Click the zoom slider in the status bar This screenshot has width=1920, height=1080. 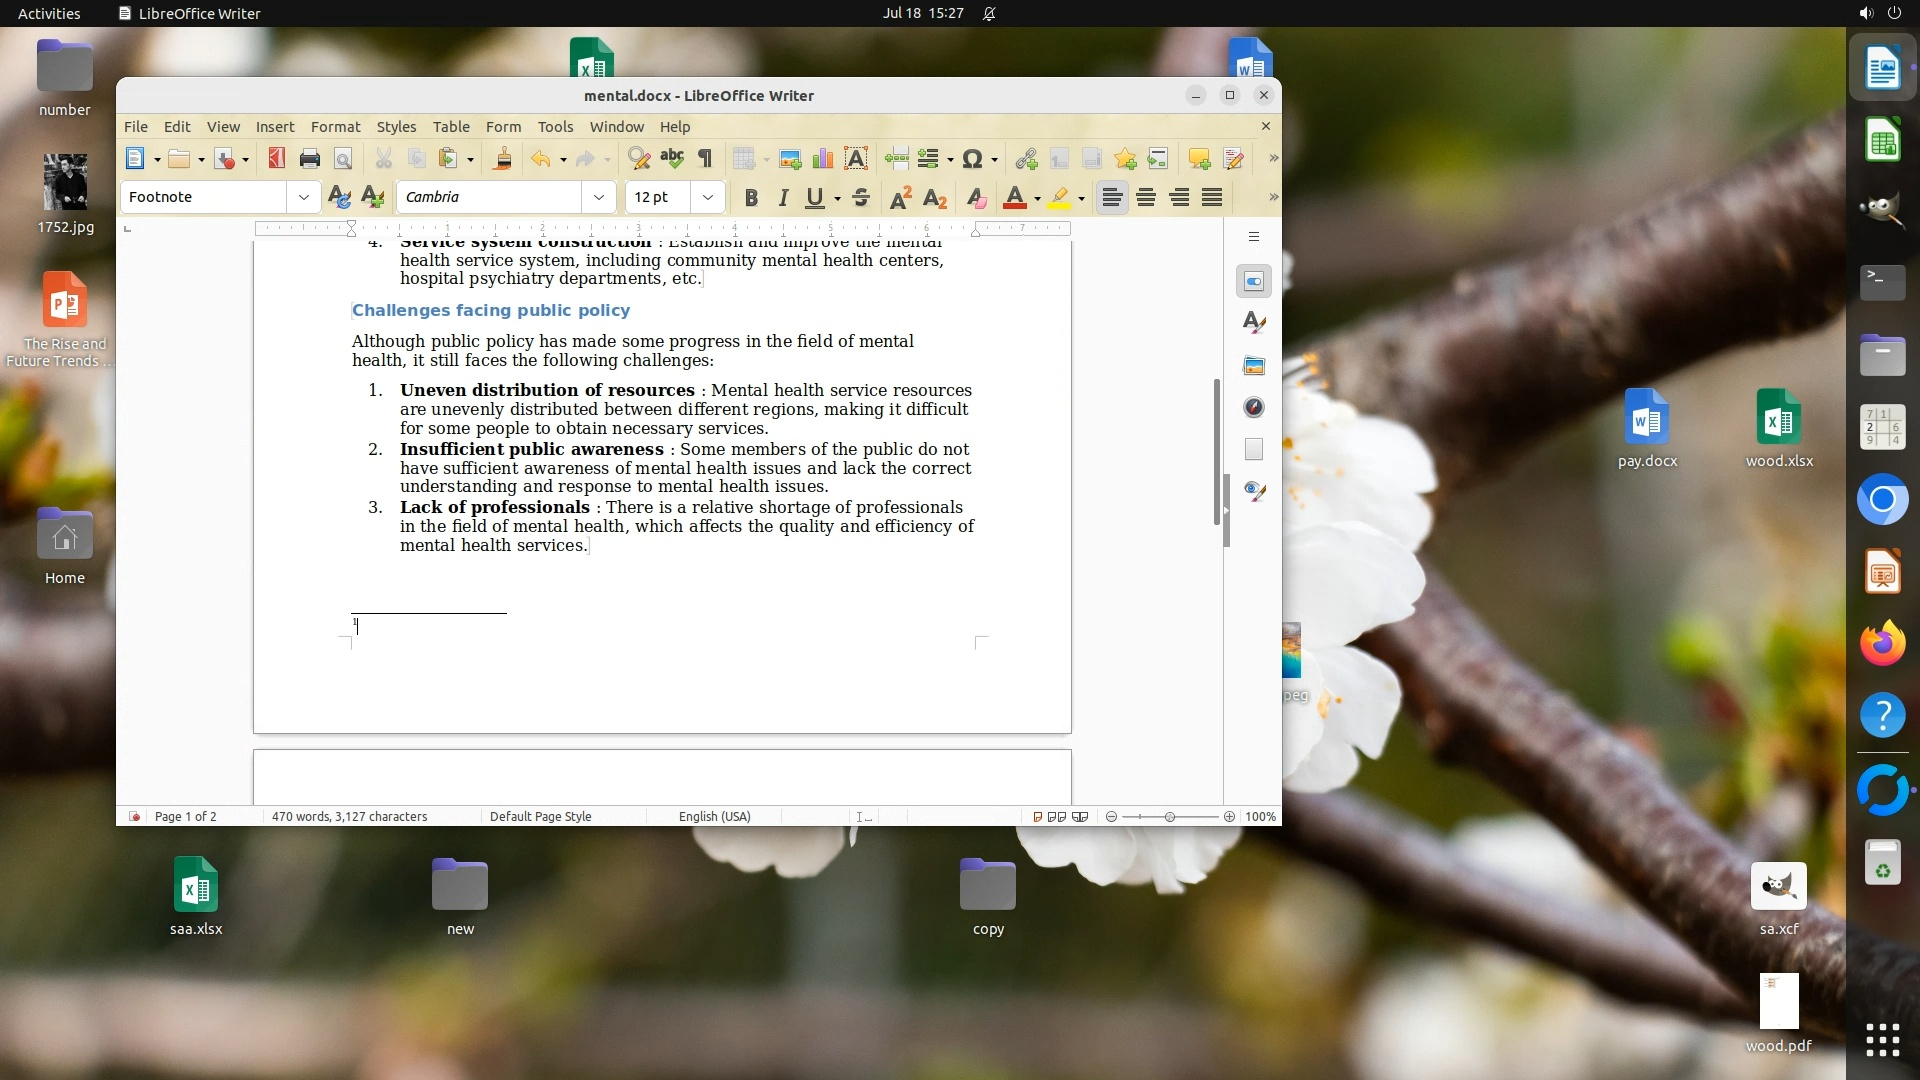(x=1170, y=817)
